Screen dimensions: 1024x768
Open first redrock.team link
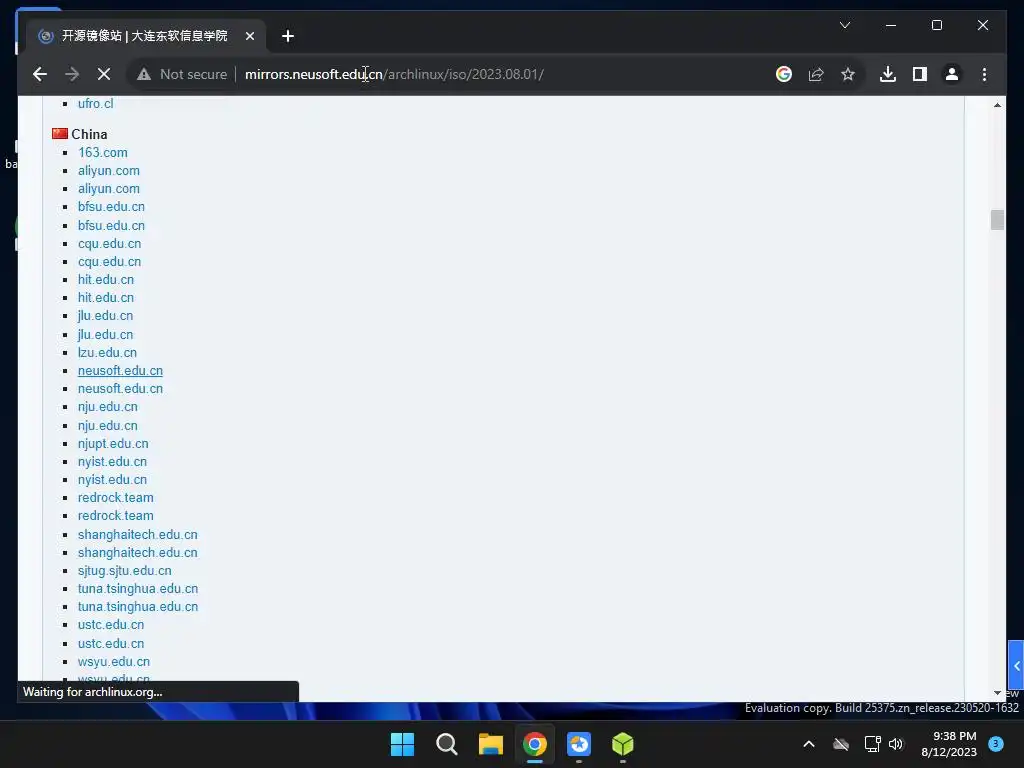click(x=116, y=498)
